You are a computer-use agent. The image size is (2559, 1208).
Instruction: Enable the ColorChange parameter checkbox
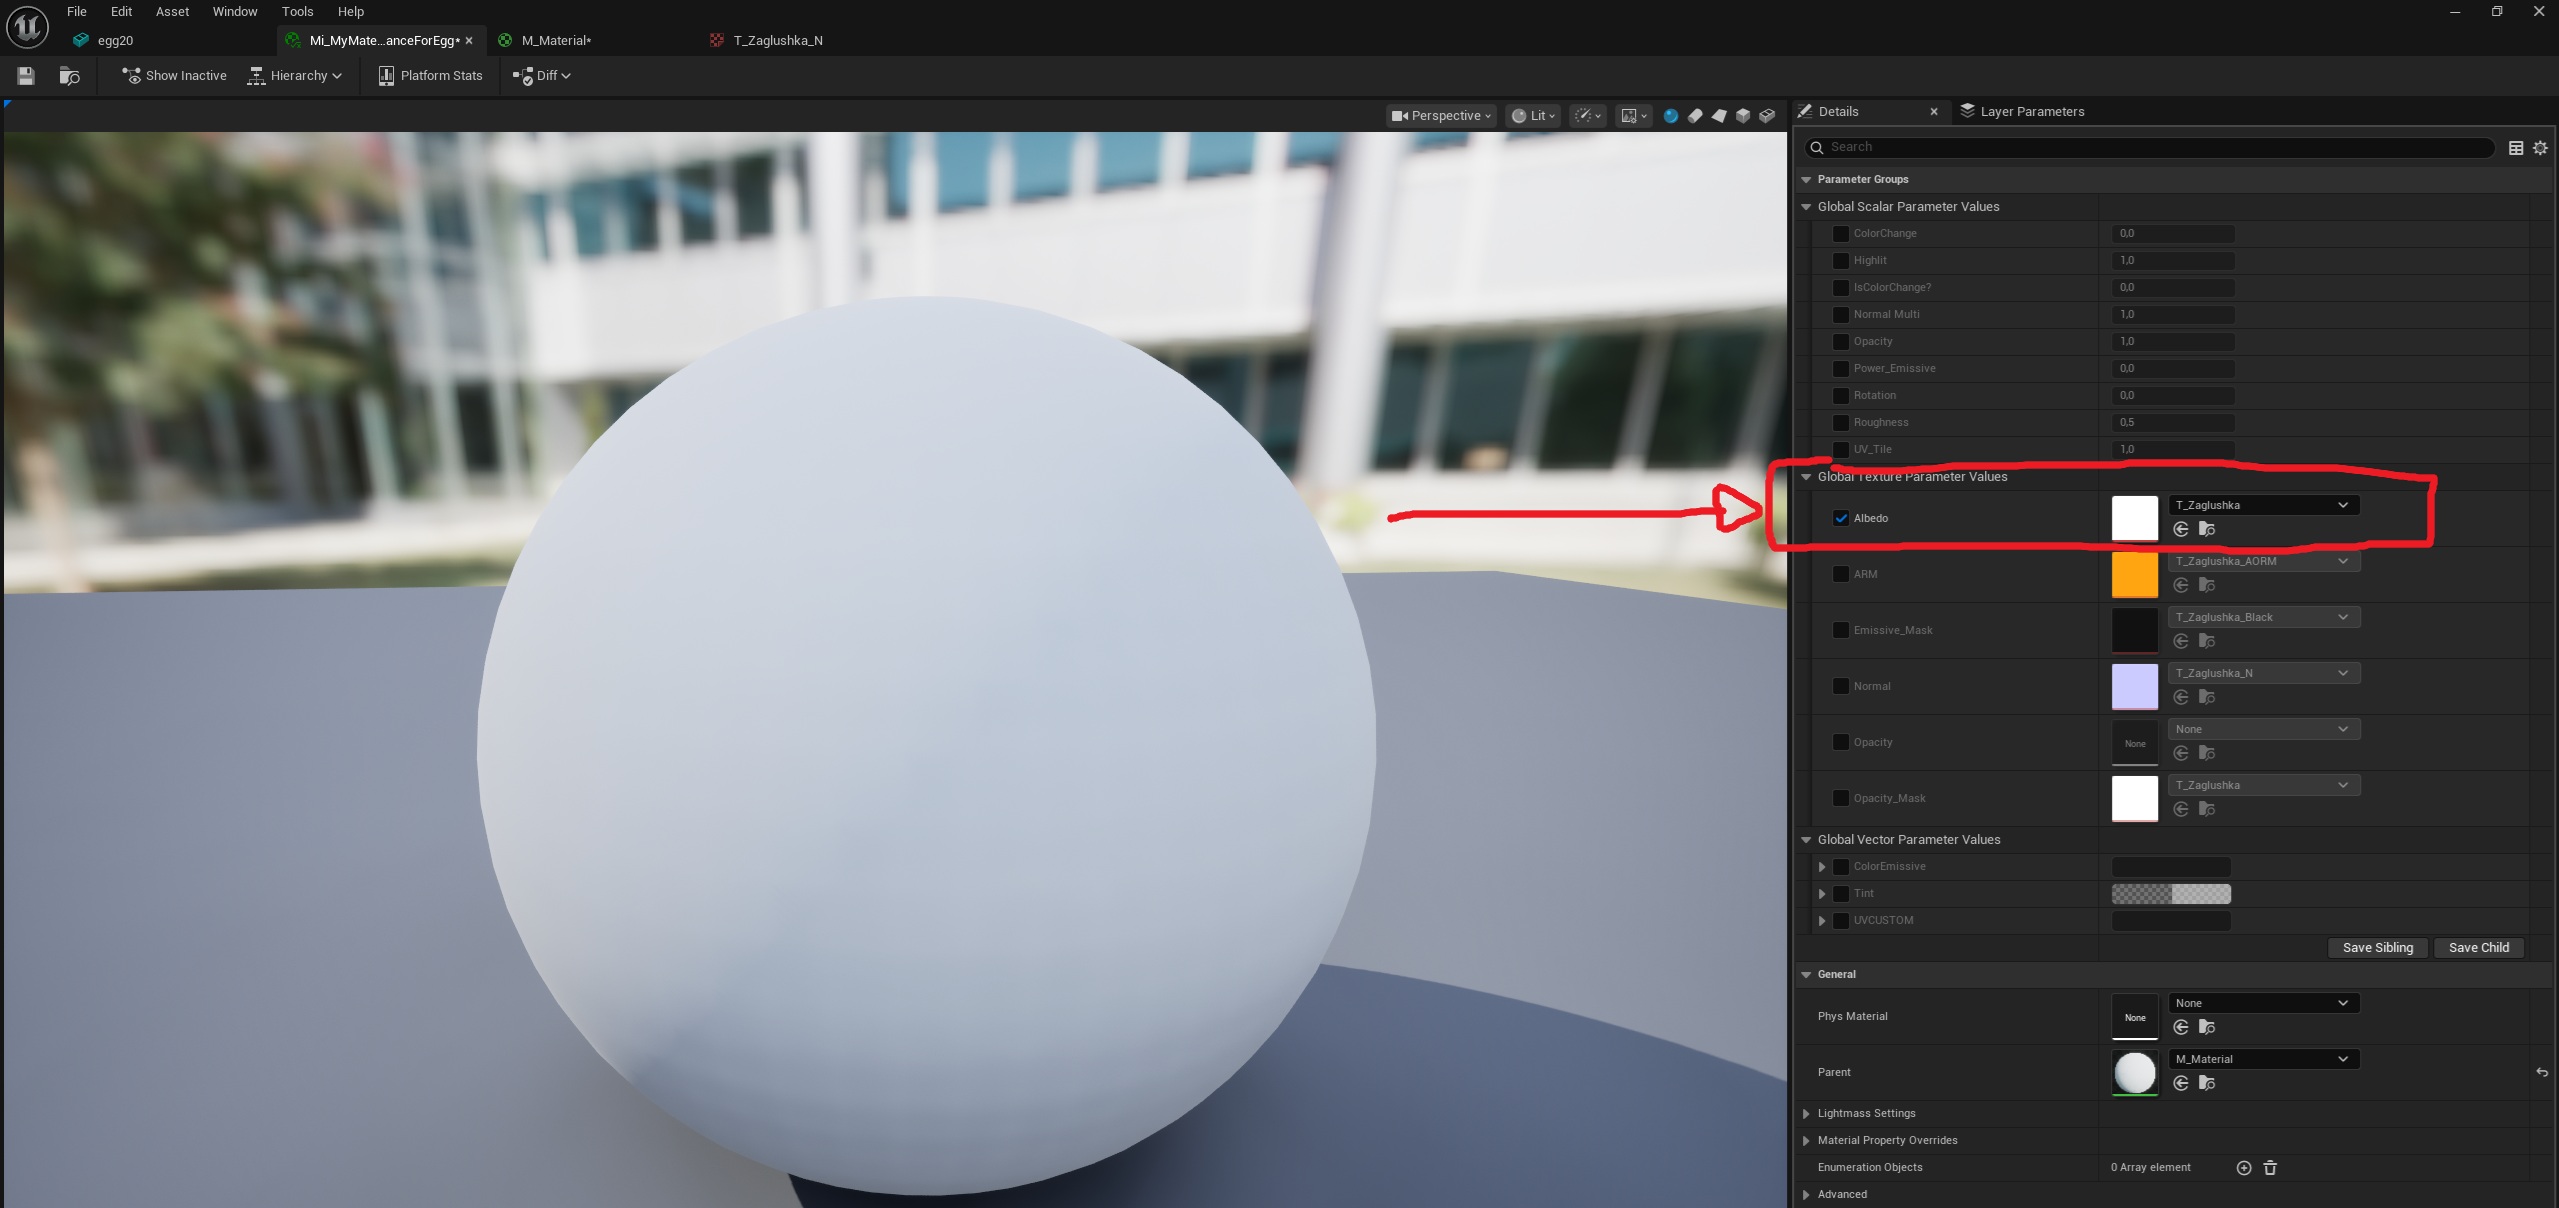1840,234
